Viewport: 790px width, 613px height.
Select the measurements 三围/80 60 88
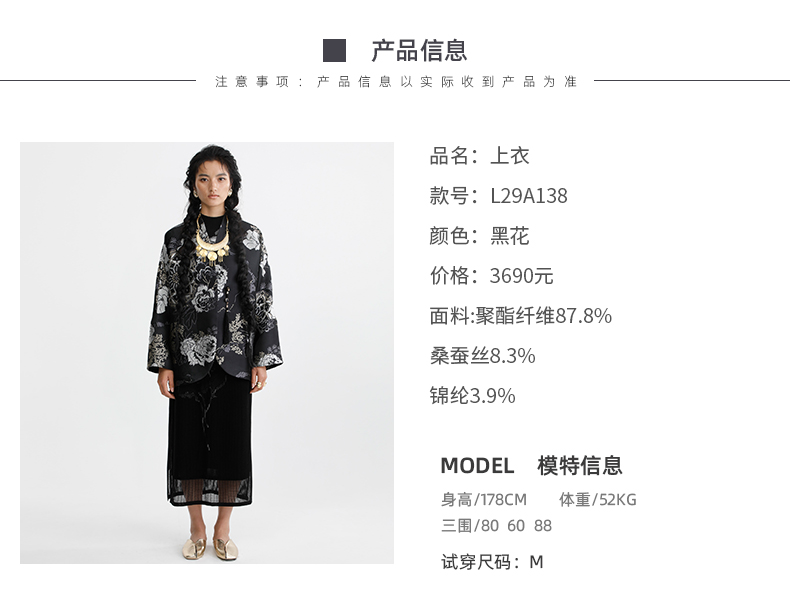tap(496, 526)
